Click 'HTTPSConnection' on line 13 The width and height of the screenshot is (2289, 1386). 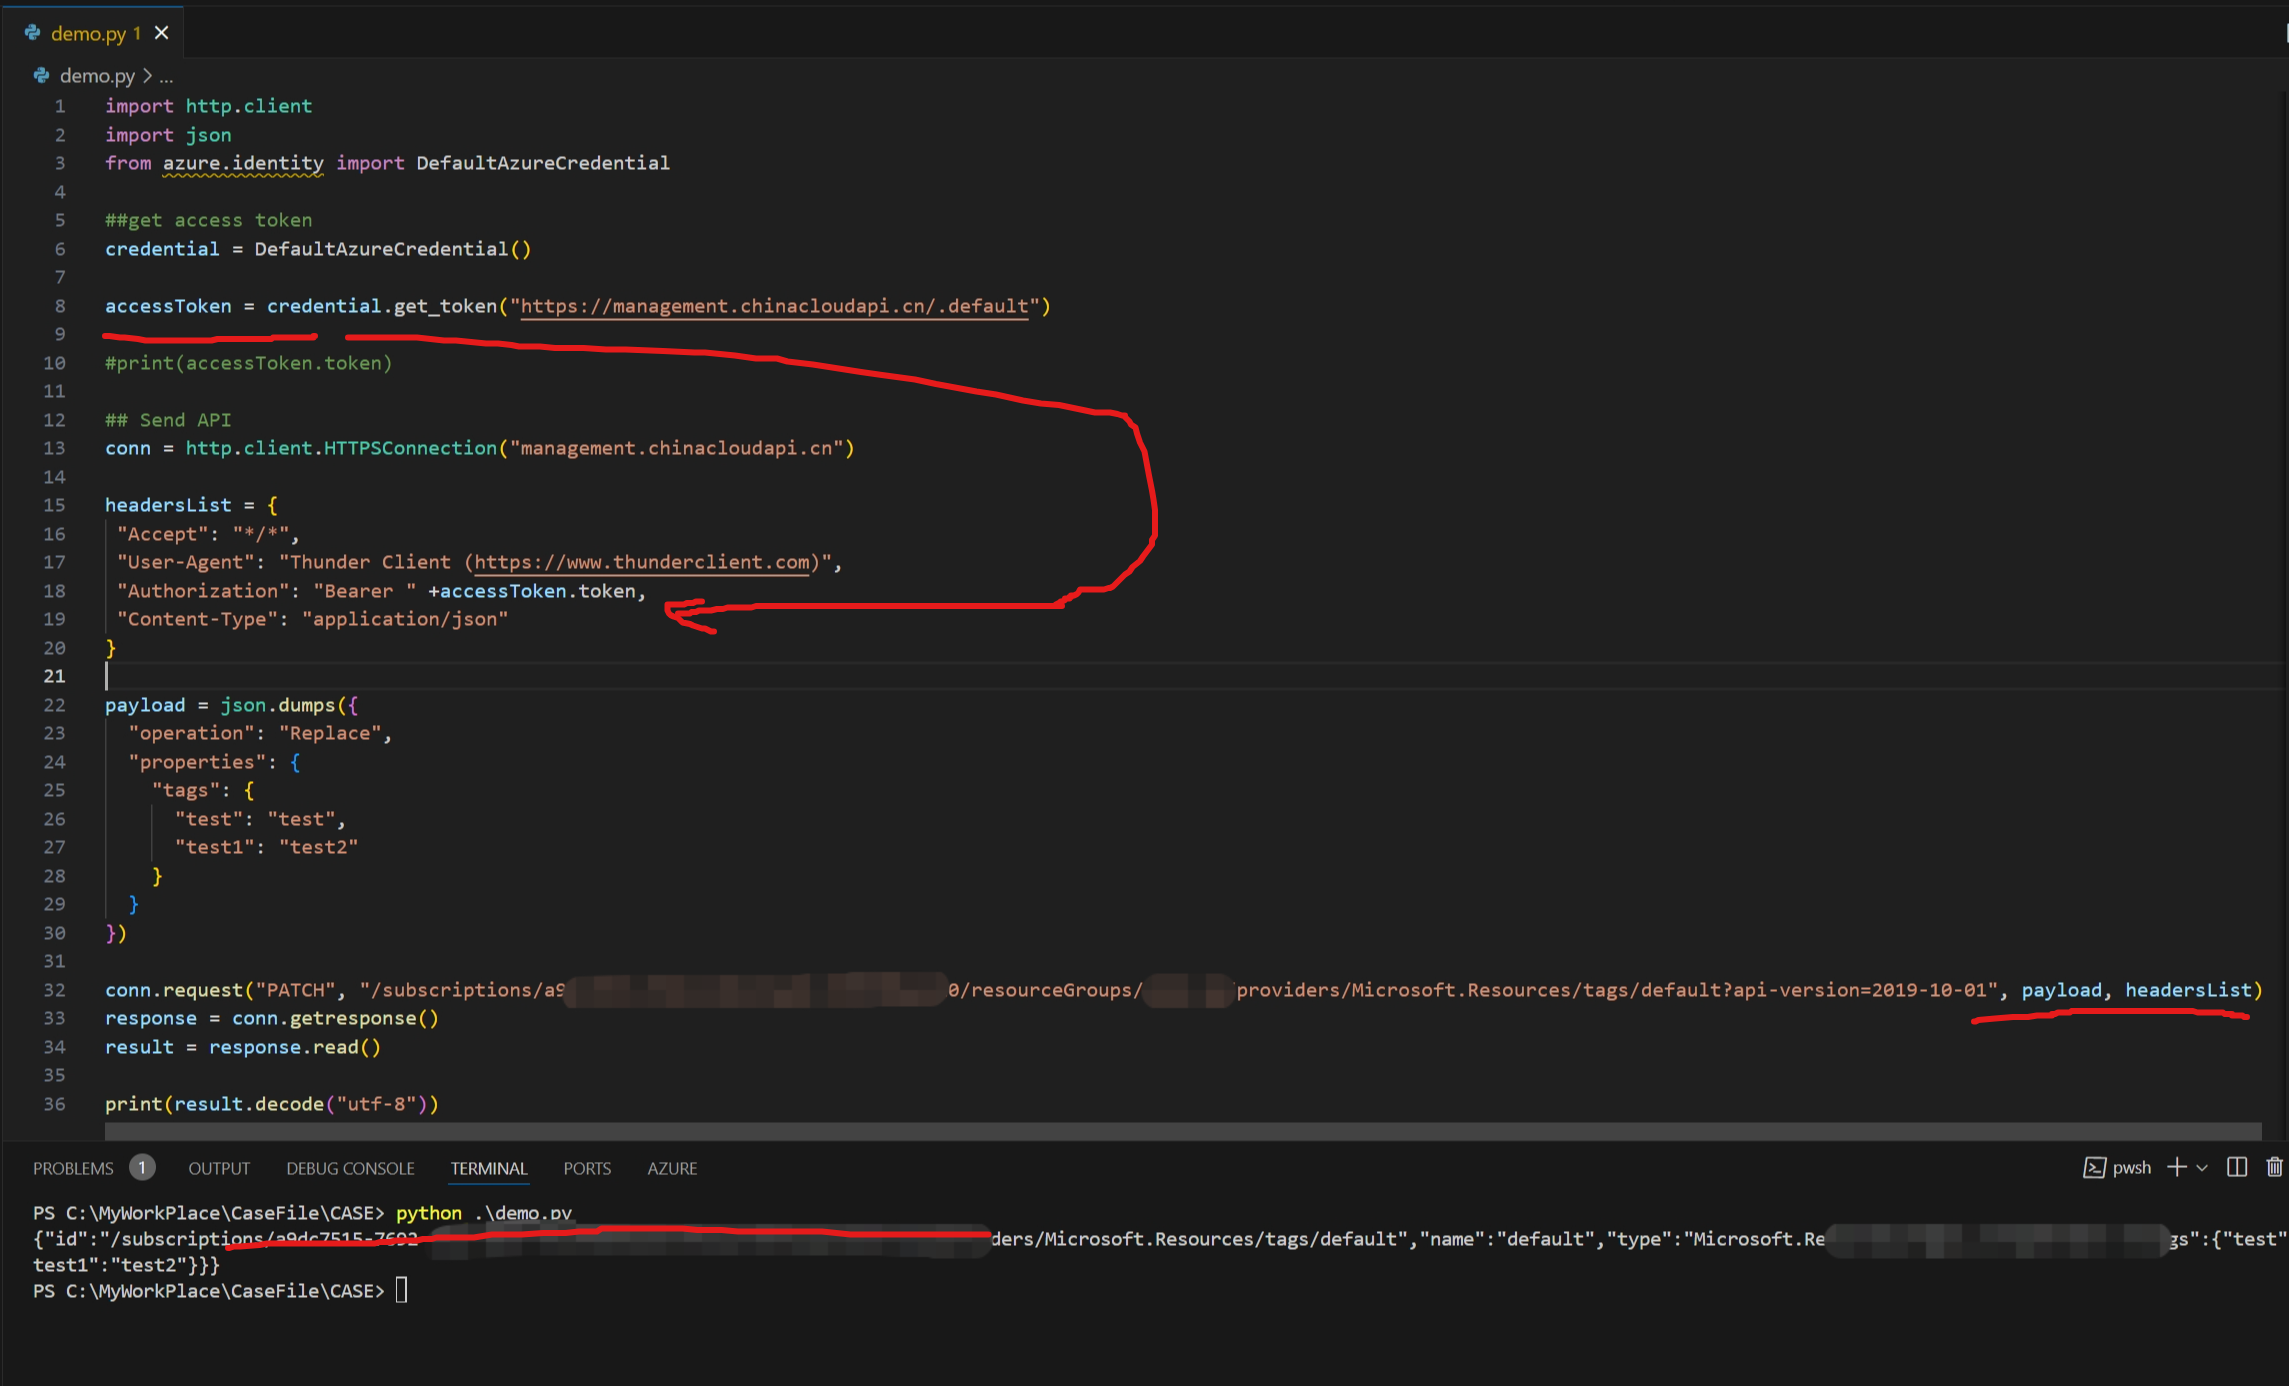(x=410, y=448)
